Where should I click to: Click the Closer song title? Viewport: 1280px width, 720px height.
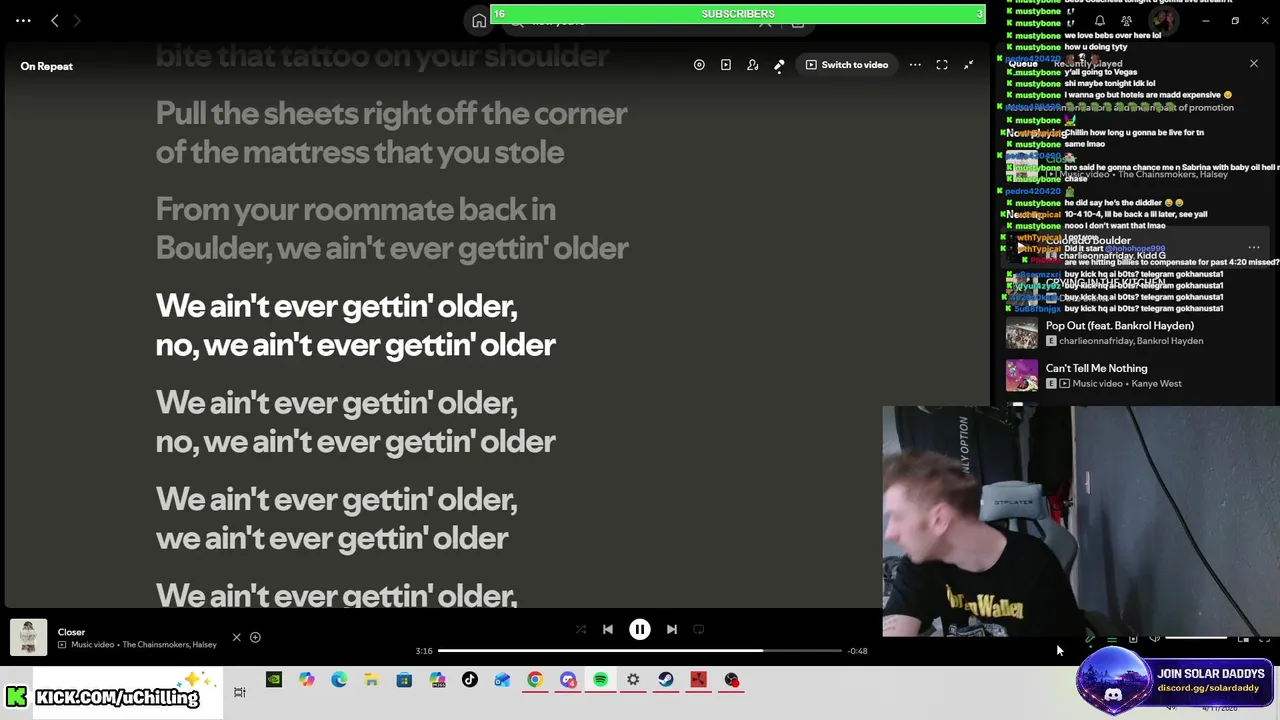[71, 632]
